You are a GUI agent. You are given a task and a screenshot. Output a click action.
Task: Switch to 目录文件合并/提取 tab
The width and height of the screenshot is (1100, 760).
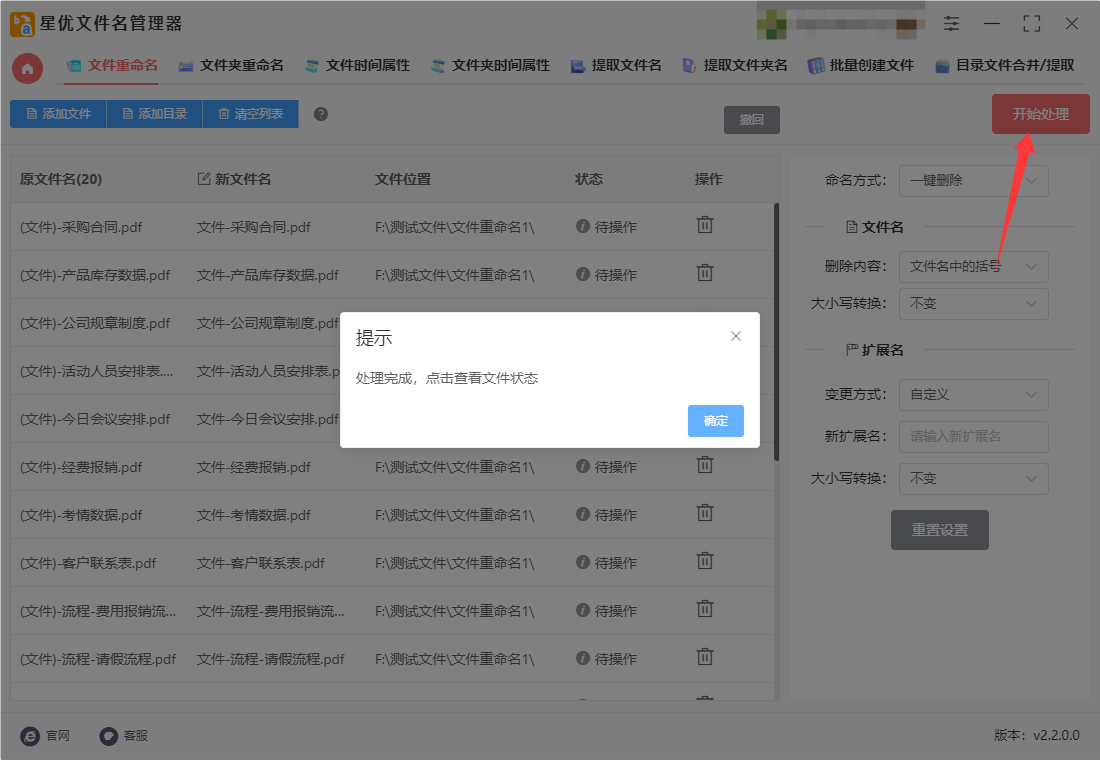click(1005, 66)
